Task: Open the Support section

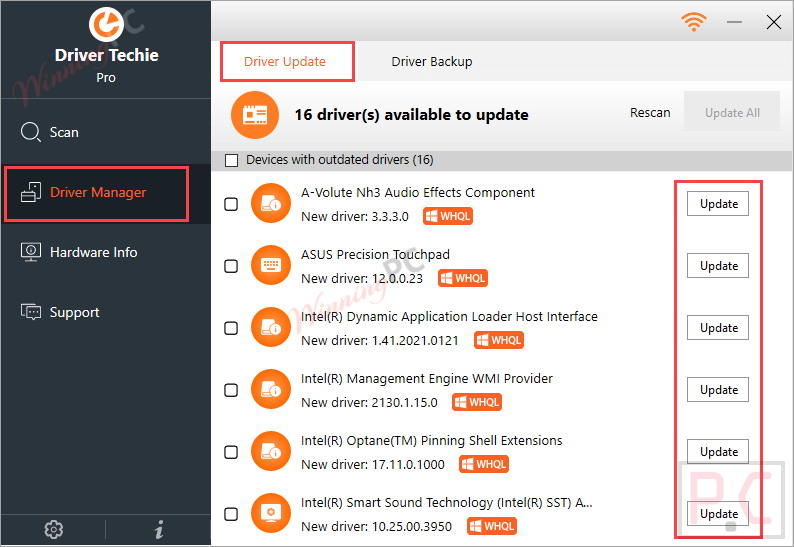Action: (x=105, y=312)
